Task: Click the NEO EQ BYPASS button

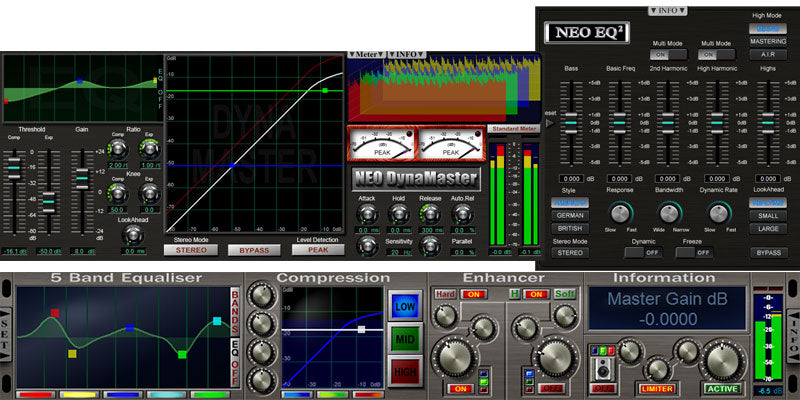Action: [x=768, y=253]
